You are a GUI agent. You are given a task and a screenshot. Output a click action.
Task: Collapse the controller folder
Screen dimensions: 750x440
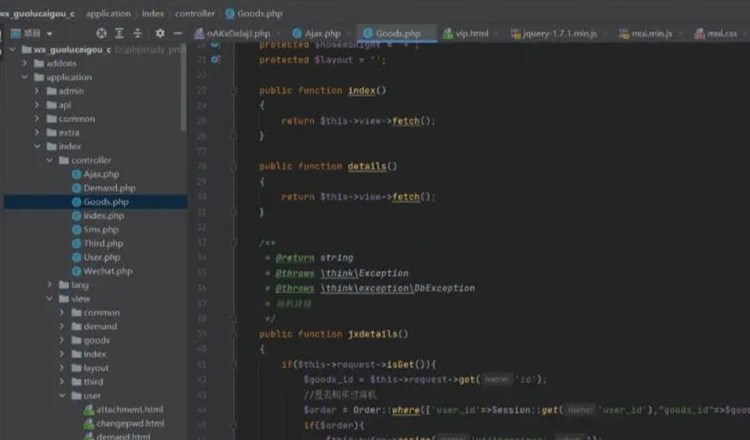[x=51, y=160]
